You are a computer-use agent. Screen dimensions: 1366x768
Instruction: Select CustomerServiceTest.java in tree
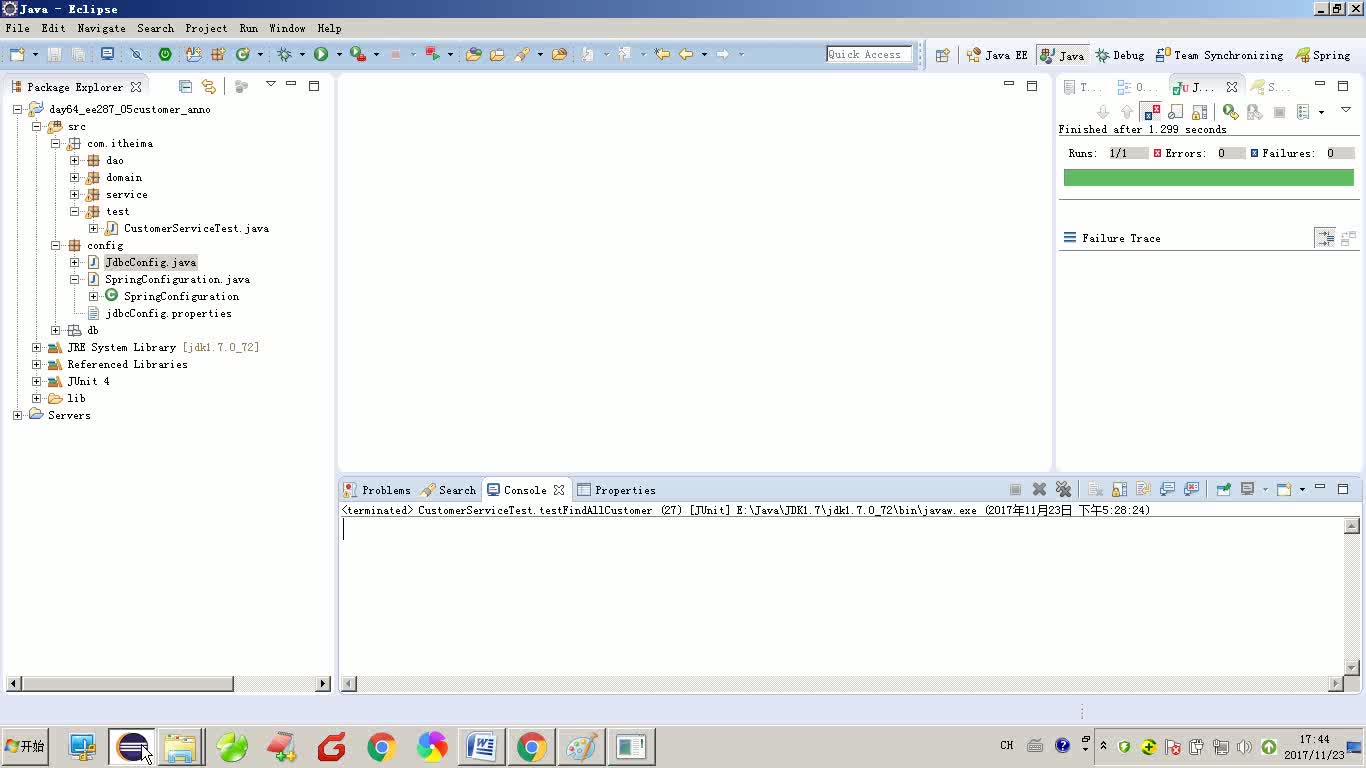pyautogui.click(x=196, y=228)
